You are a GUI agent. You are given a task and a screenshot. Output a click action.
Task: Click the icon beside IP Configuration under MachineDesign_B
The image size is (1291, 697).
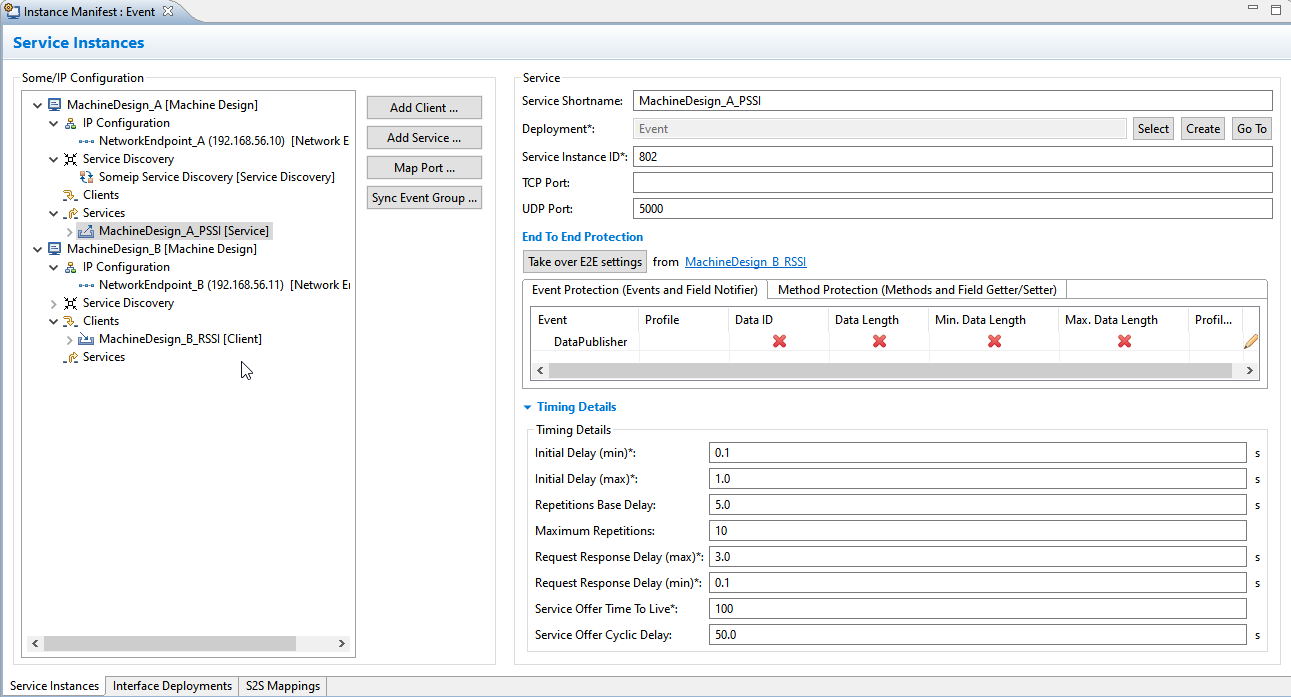[x=70, y=267]
